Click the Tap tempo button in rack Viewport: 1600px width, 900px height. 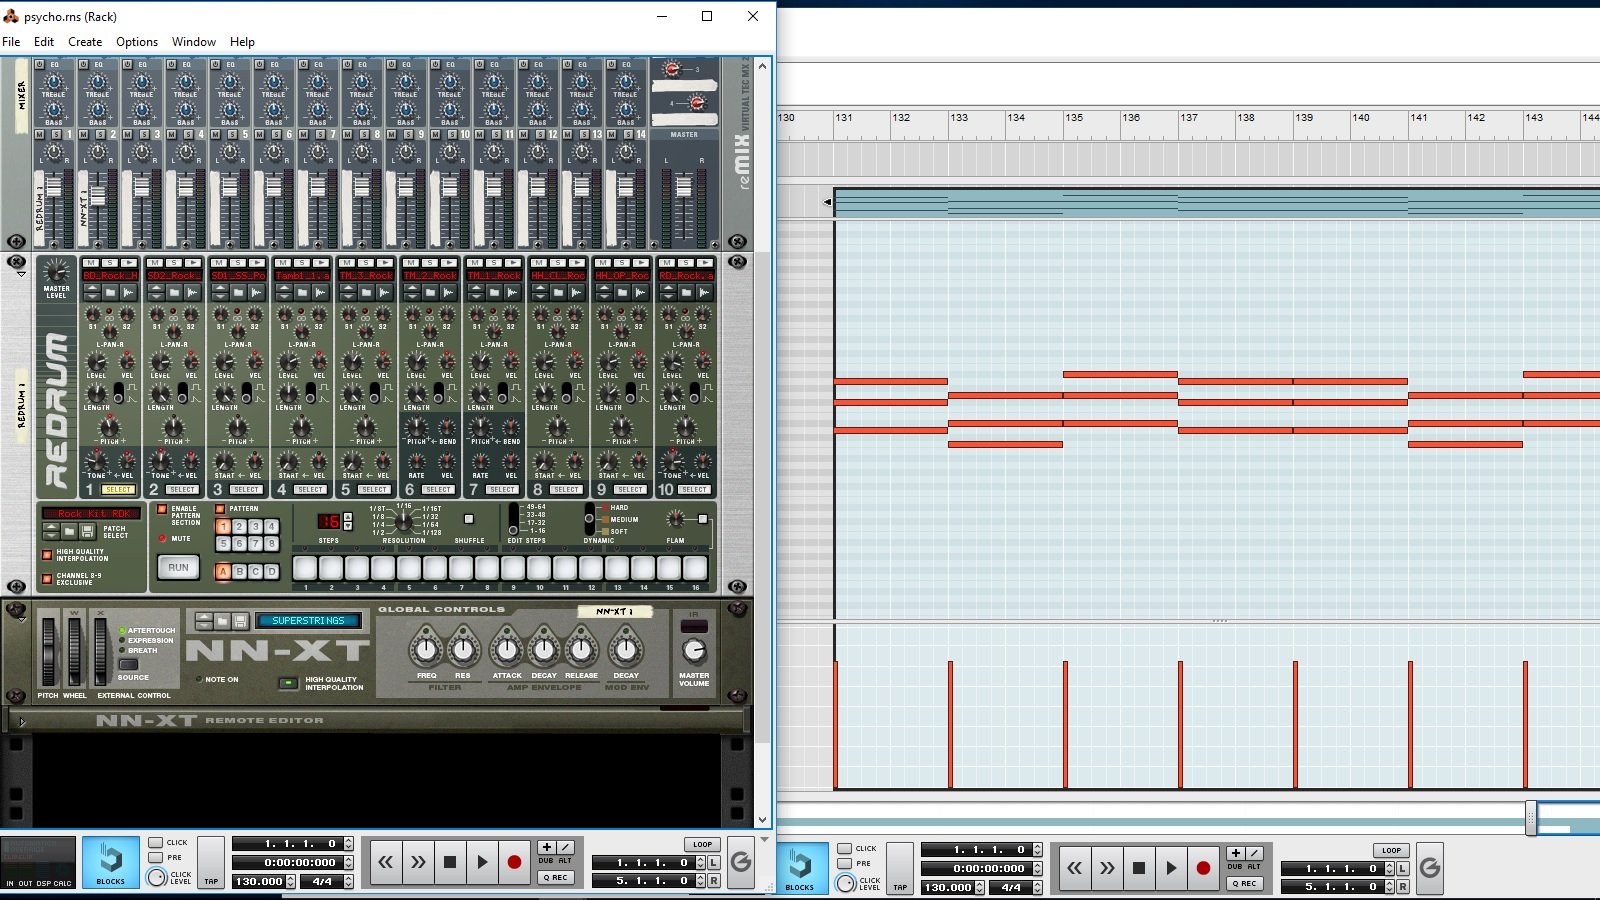211,861
